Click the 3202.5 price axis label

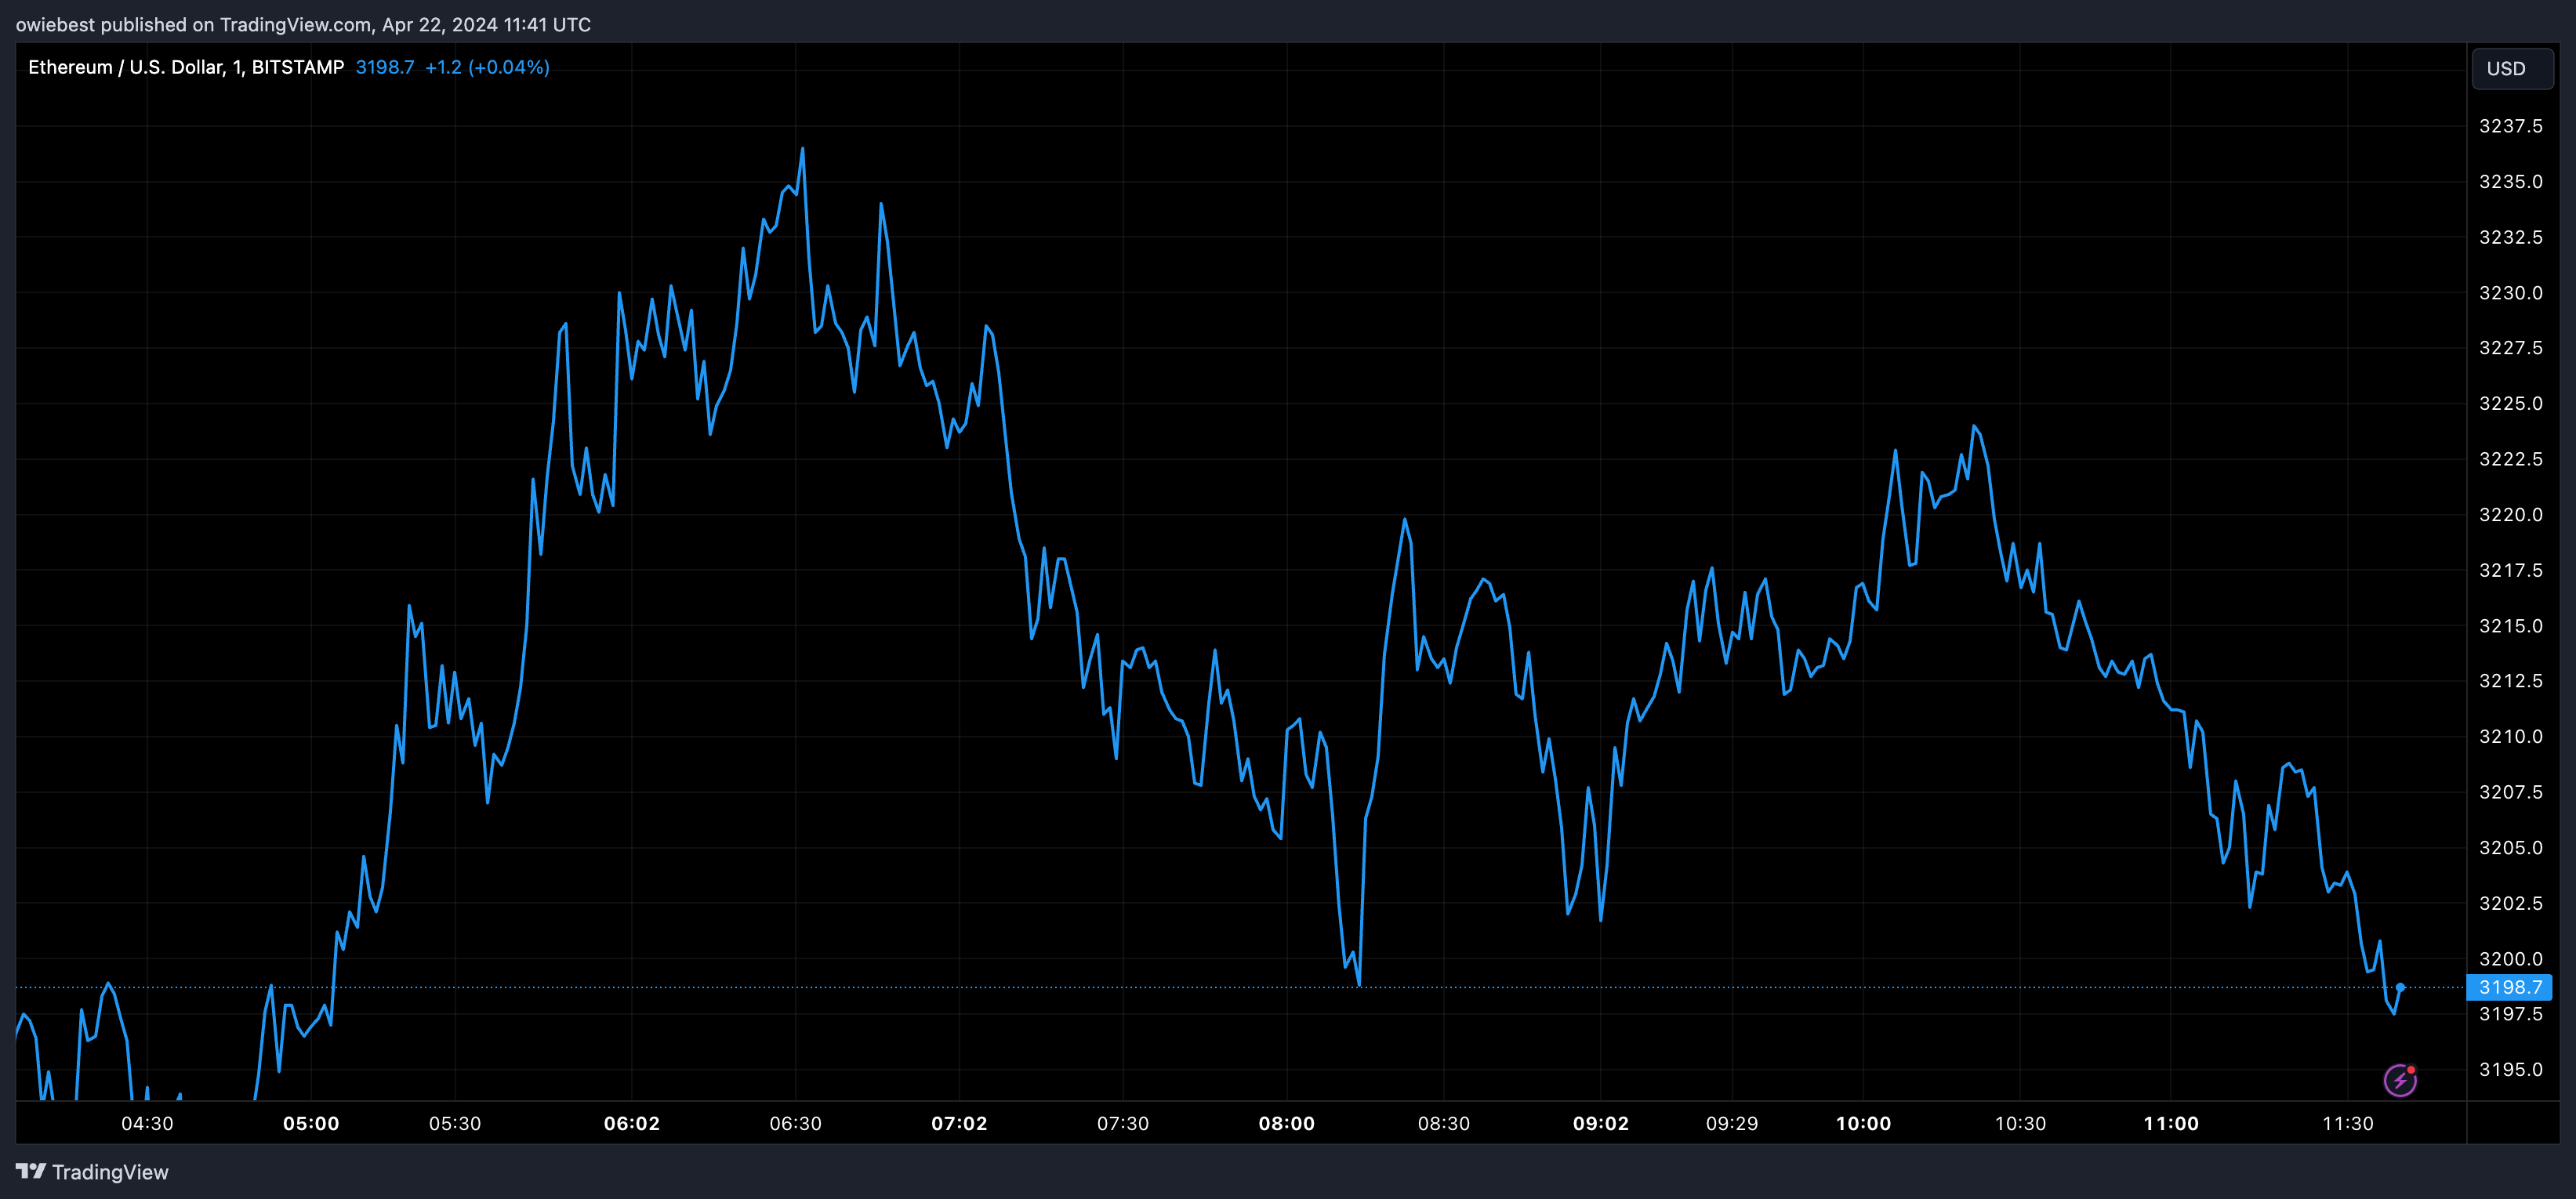coord(2510,903)
